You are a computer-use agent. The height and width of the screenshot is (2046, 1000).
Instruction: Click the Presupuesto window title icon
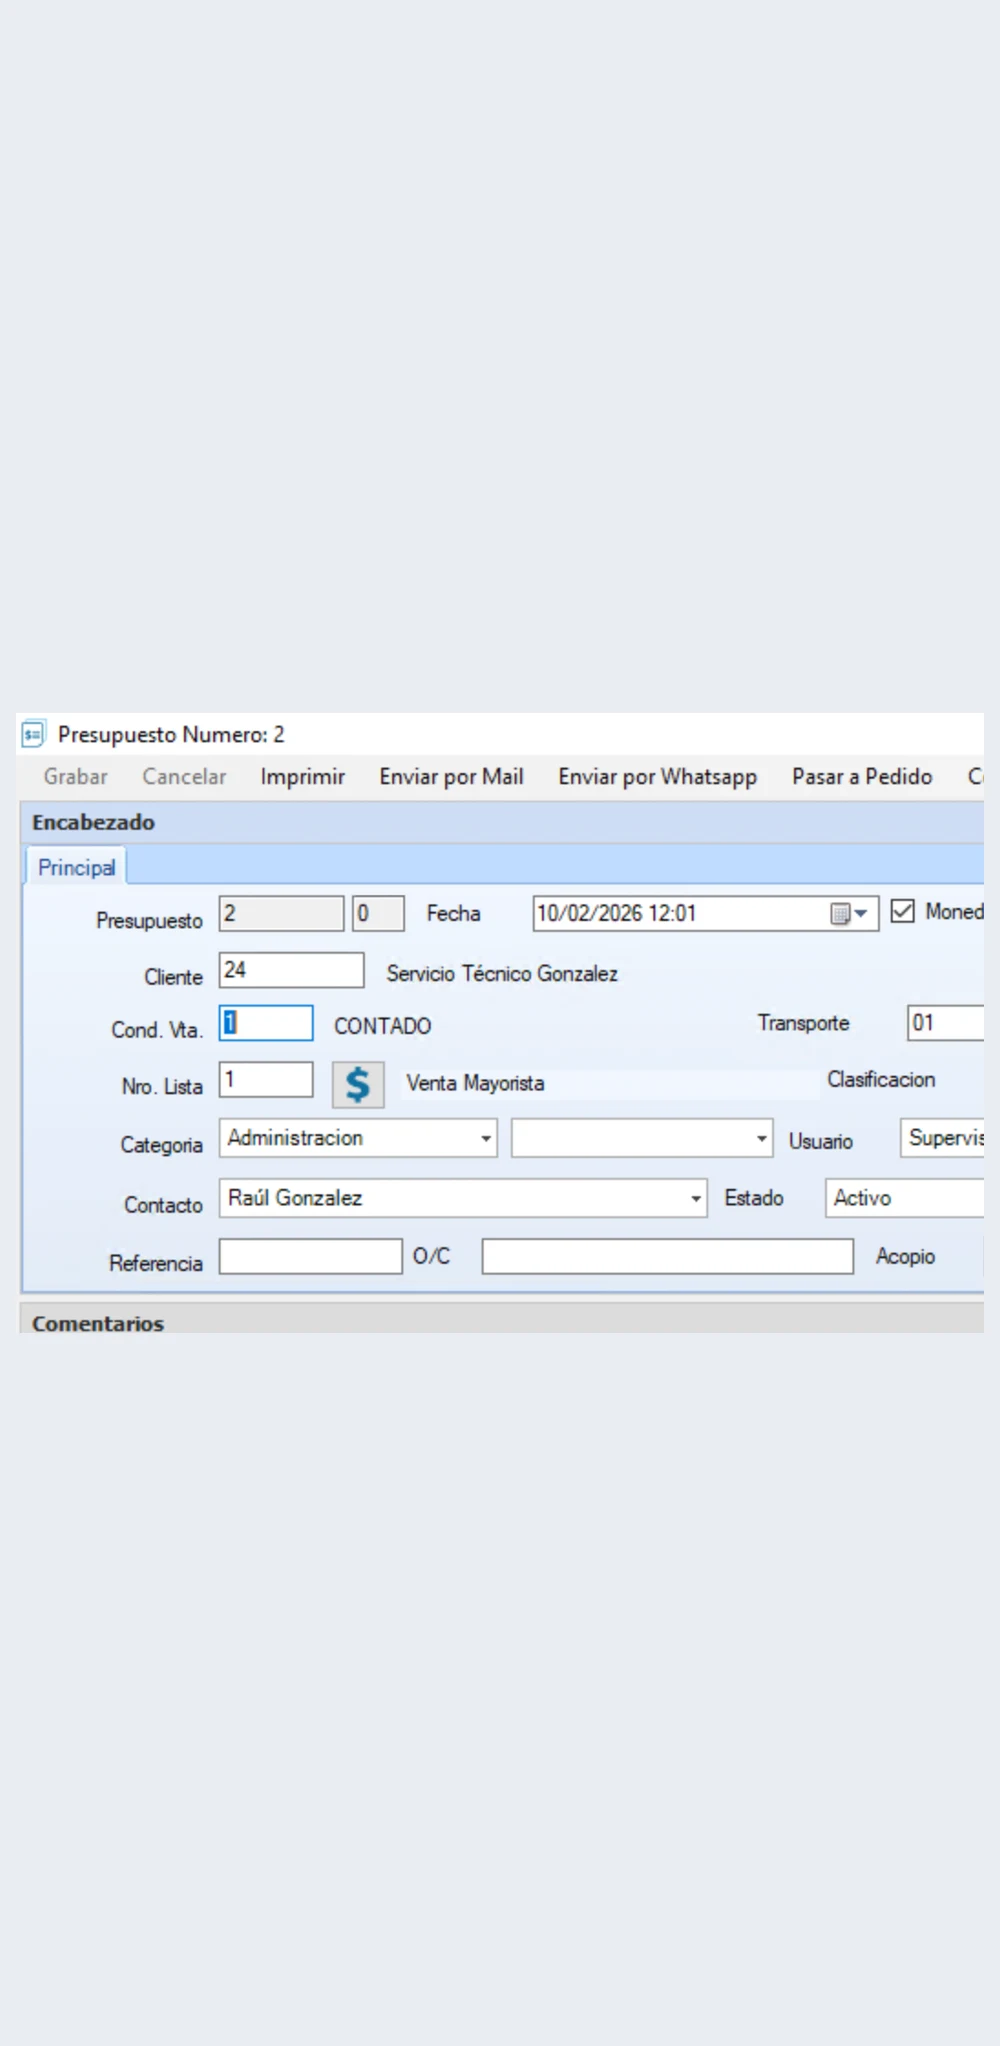(33, 734)
